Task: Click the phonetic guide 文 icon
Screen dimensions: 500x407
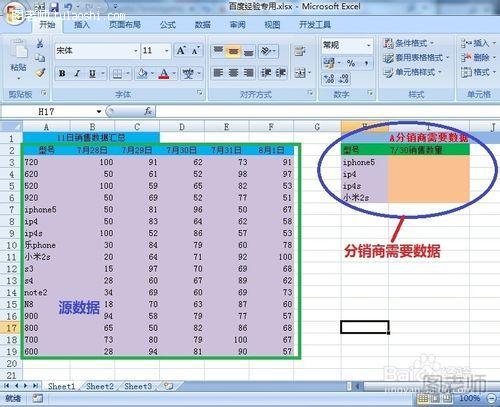Action: (x=188, y=73)
